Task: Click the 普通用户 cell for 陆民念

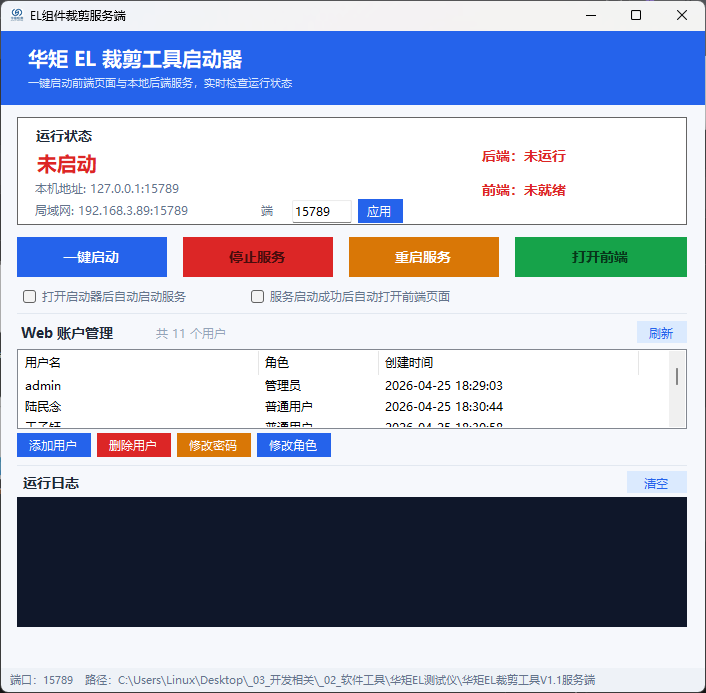Action: coord(289,407)
